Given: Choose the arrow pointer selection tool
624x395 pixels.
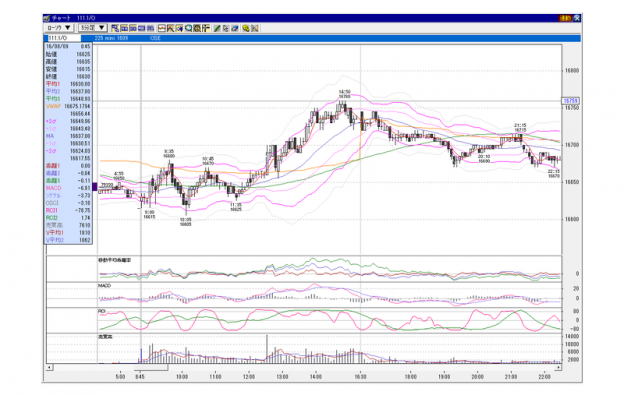Looking at the screenshot, I should 226,28.
